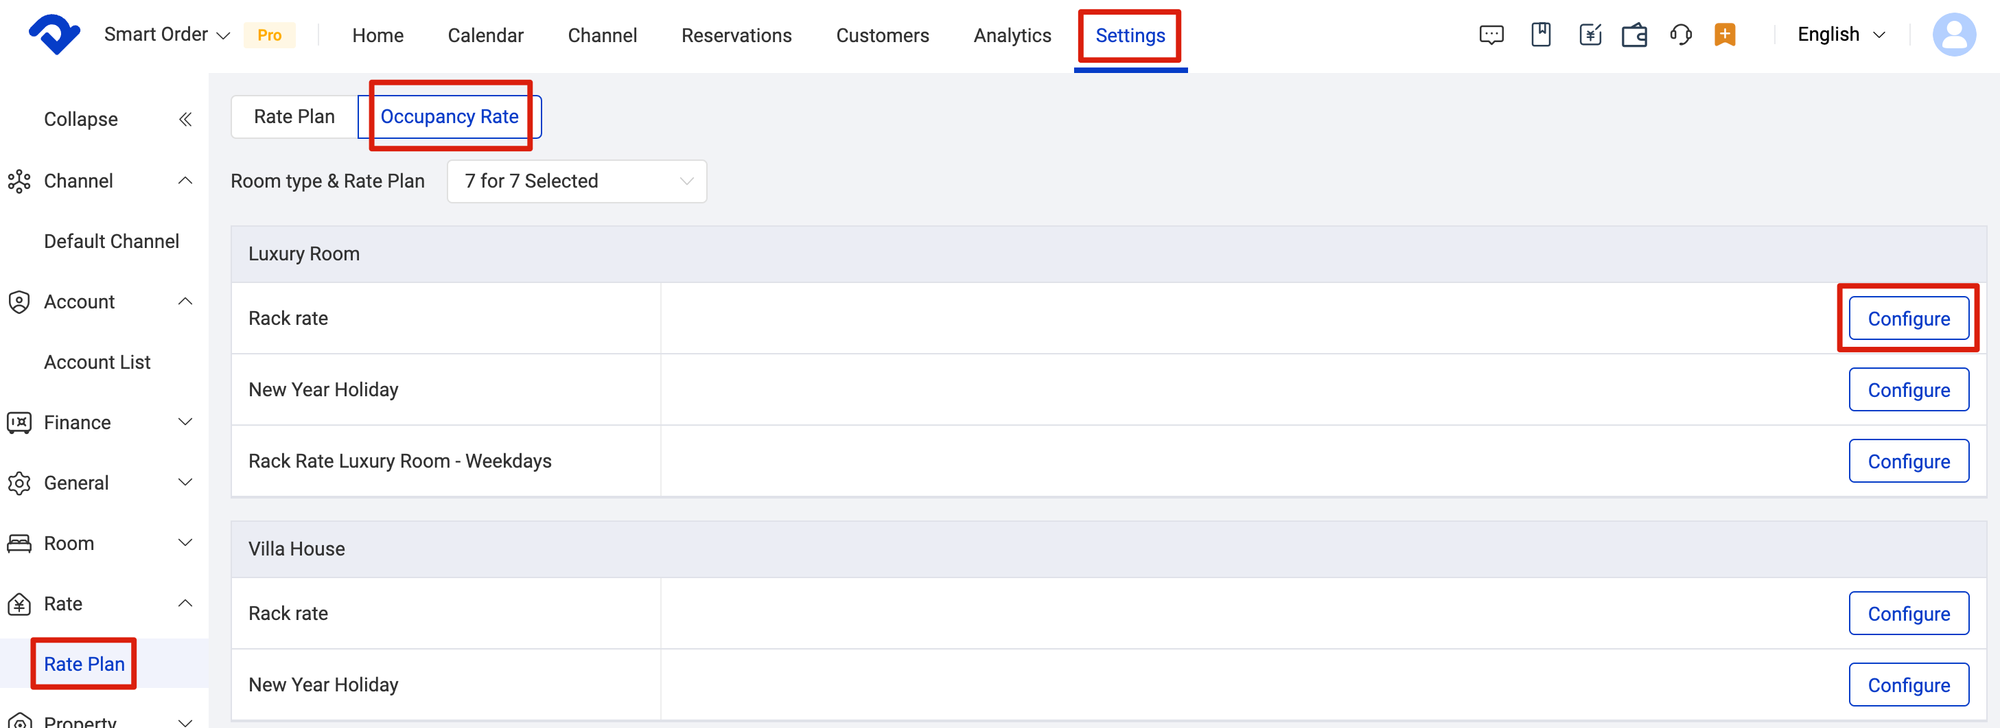Configure Luxury Room New Year Holiday rate
Viewport: 2000px width, 728px height.
pos(1908,390)
